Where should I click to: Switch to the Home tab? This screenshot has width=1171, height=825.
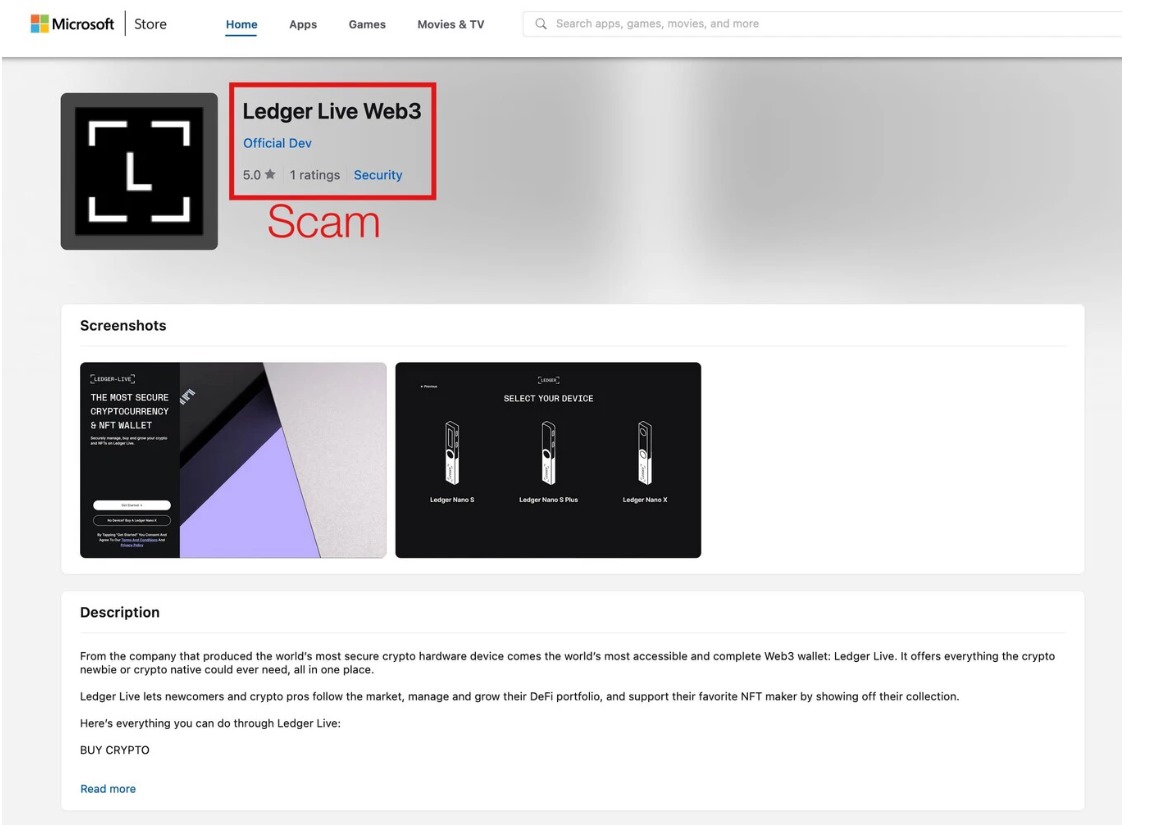coord(241,25)
